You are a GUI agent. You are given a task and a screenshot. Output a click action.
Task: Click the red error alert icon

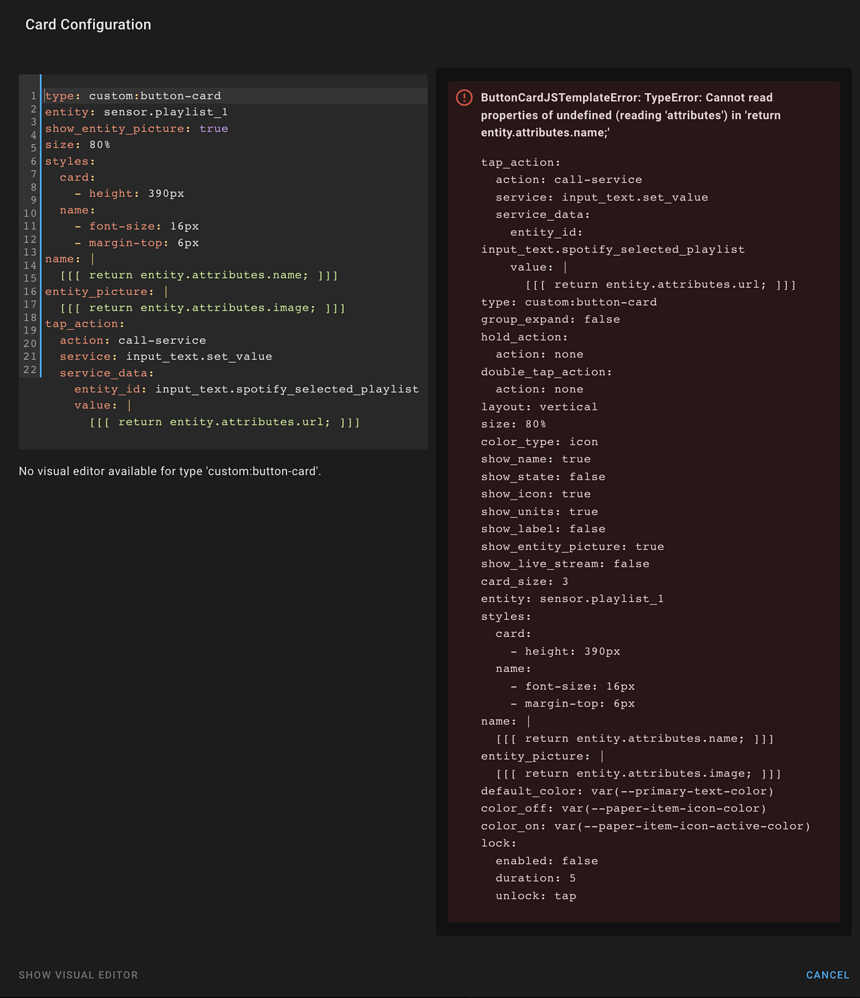(x=464, y=97)
